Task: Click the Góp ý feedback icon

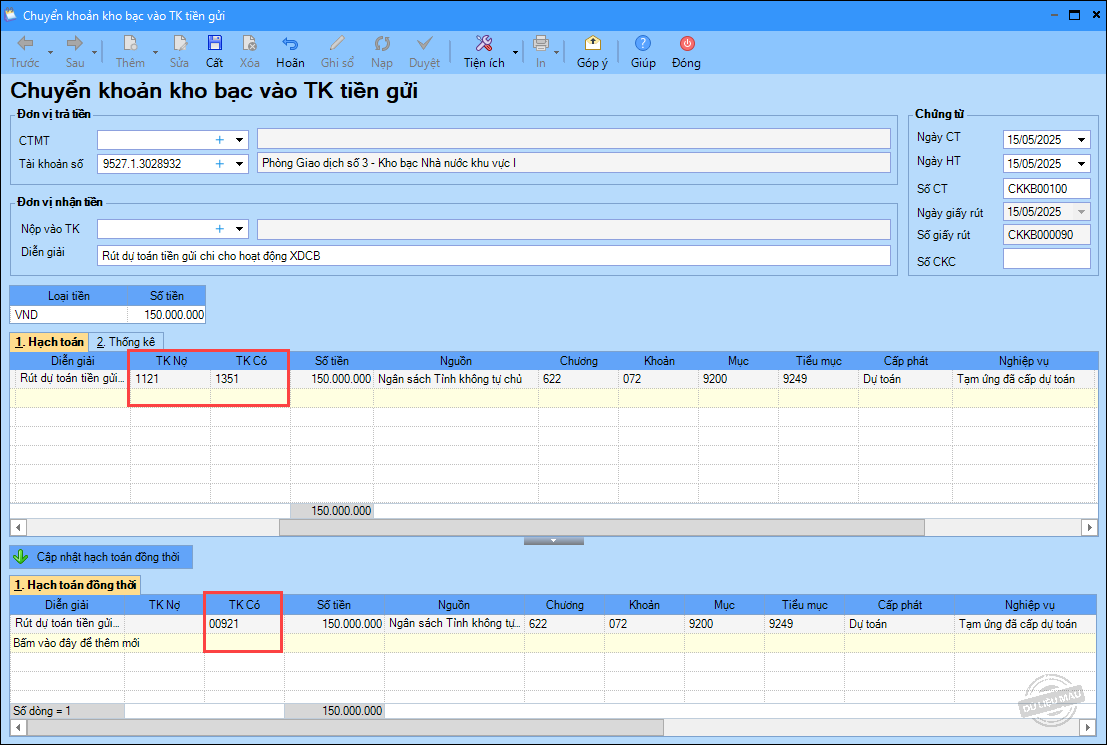Action: click(592, 44)
